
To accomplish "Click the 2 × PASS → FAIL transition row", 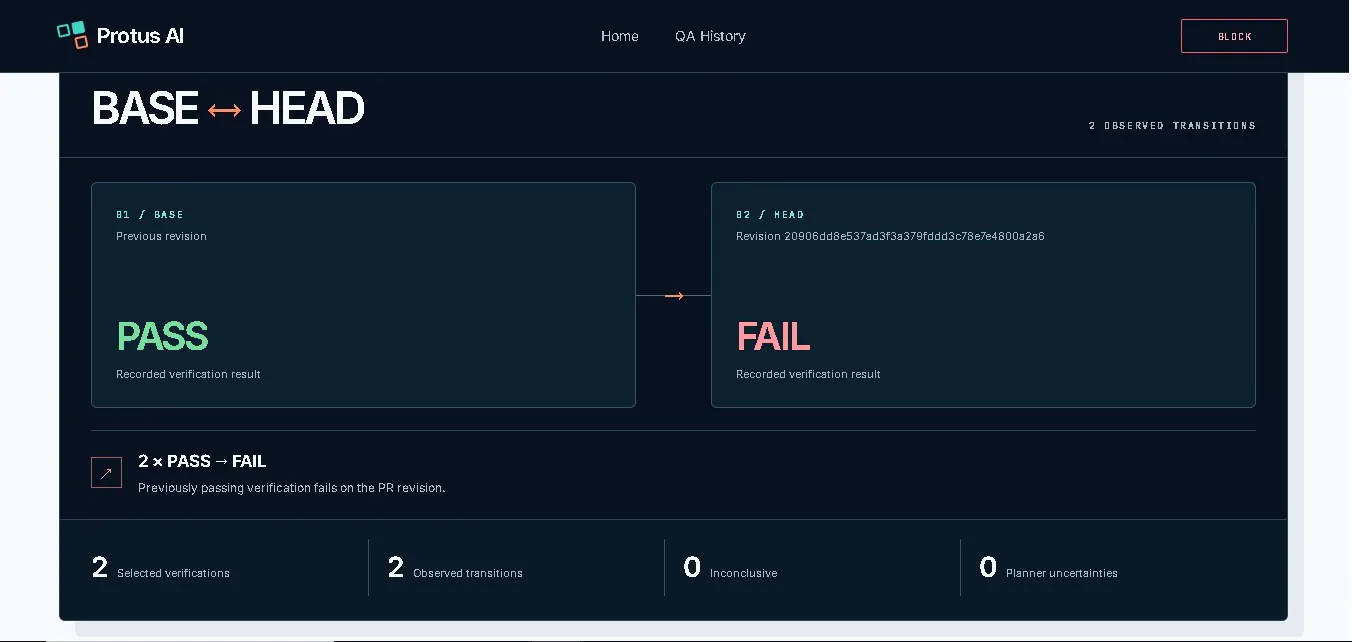I will 673,474.
